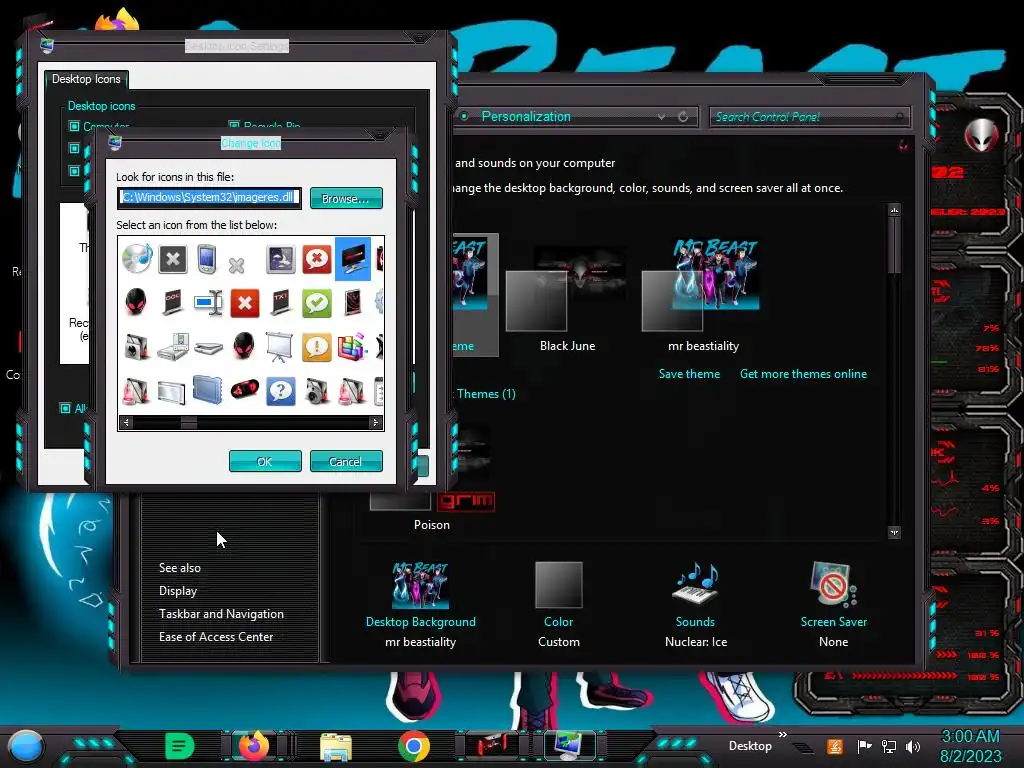Focus the Search Control Panel box
1024x768 pixels.
(x=809, y=117)
